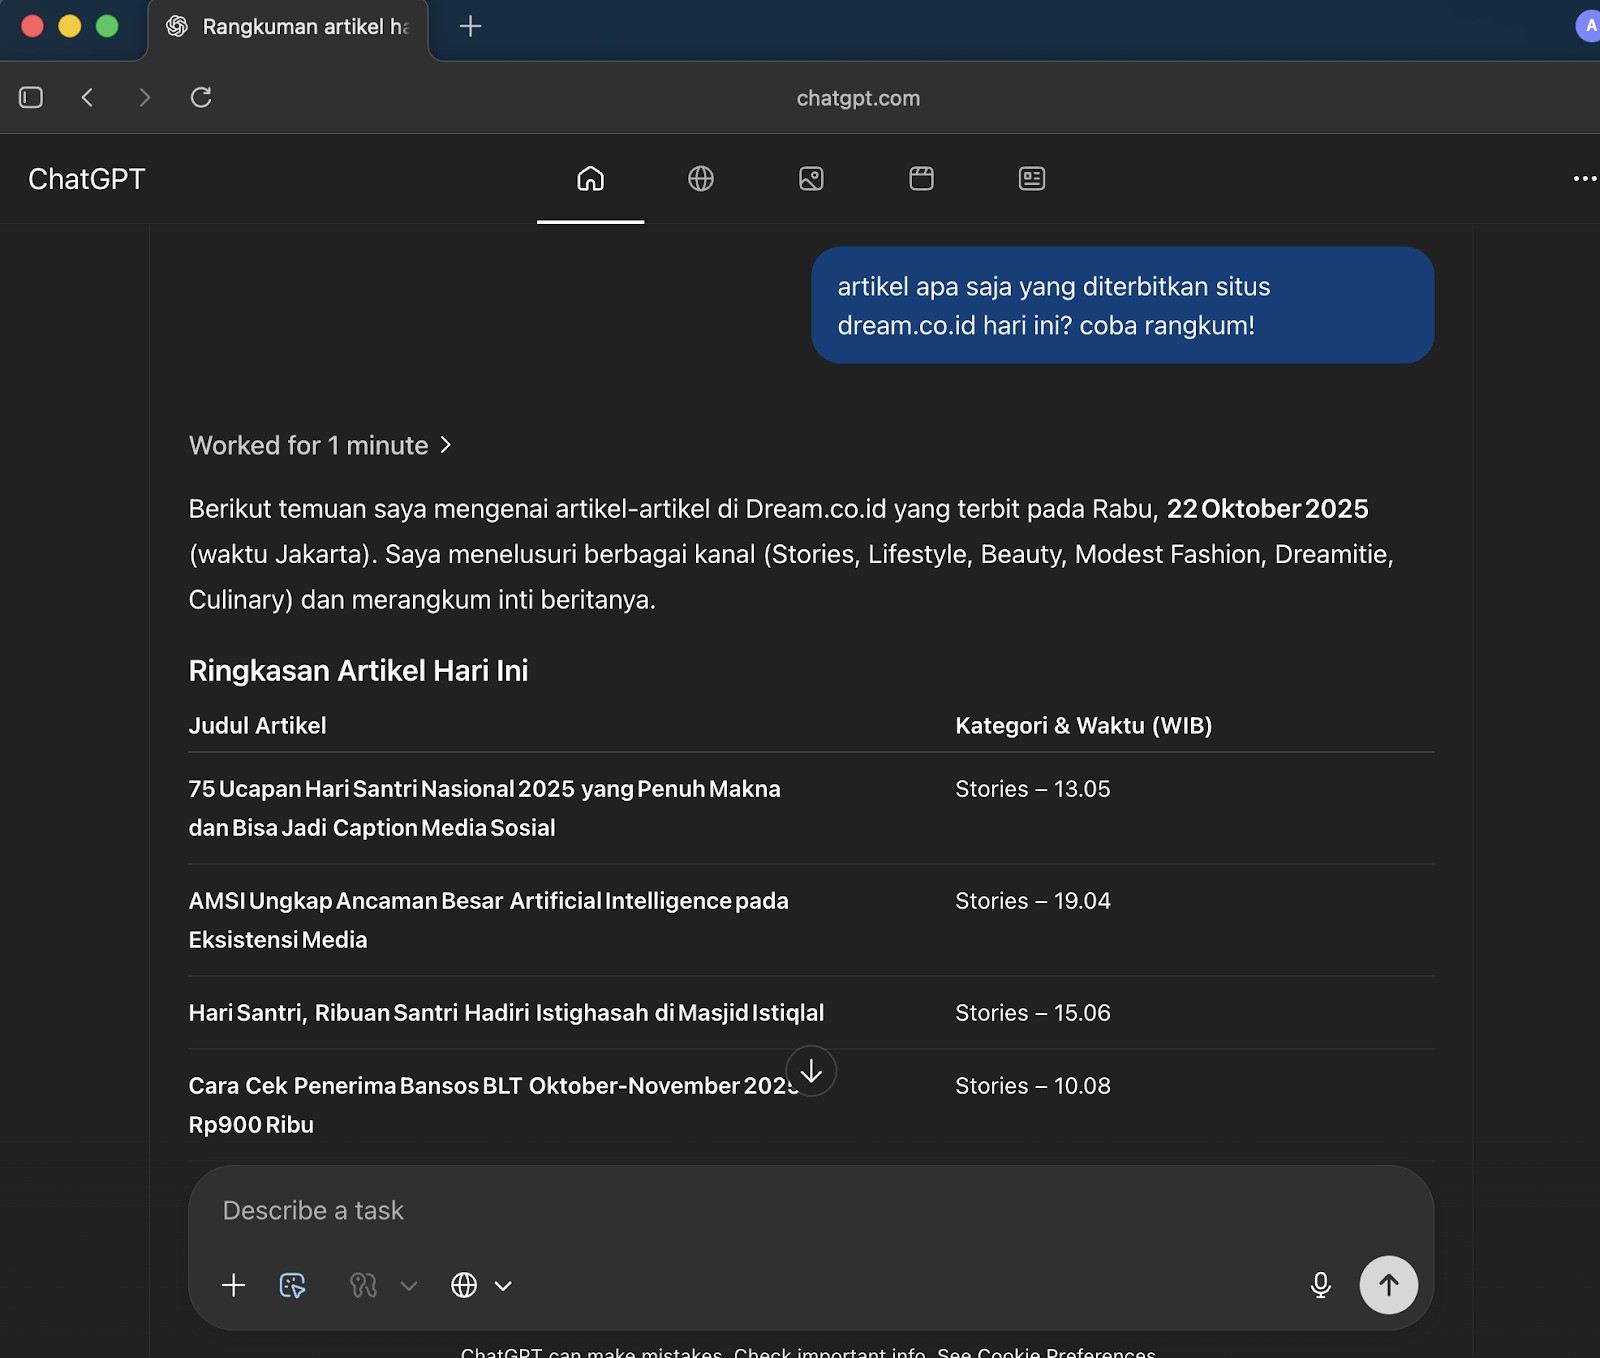The image size is (1600, 1358).
Task: Click the chatgpt.com address bar
Action: click(858, 98)
